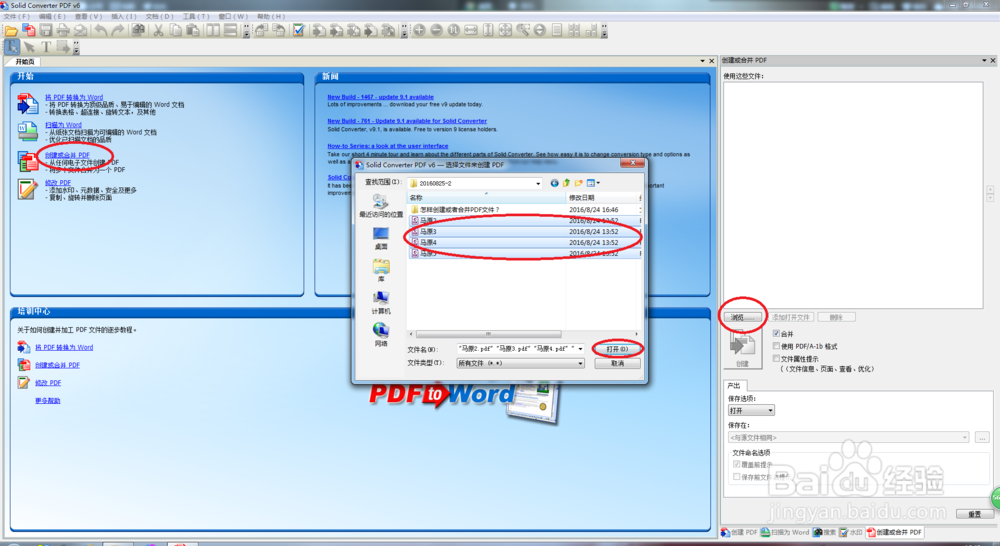The height and width of the screenshot is (546, 1000).
Task: Click the New folder icon in dialog
Action: pos(579,183)
